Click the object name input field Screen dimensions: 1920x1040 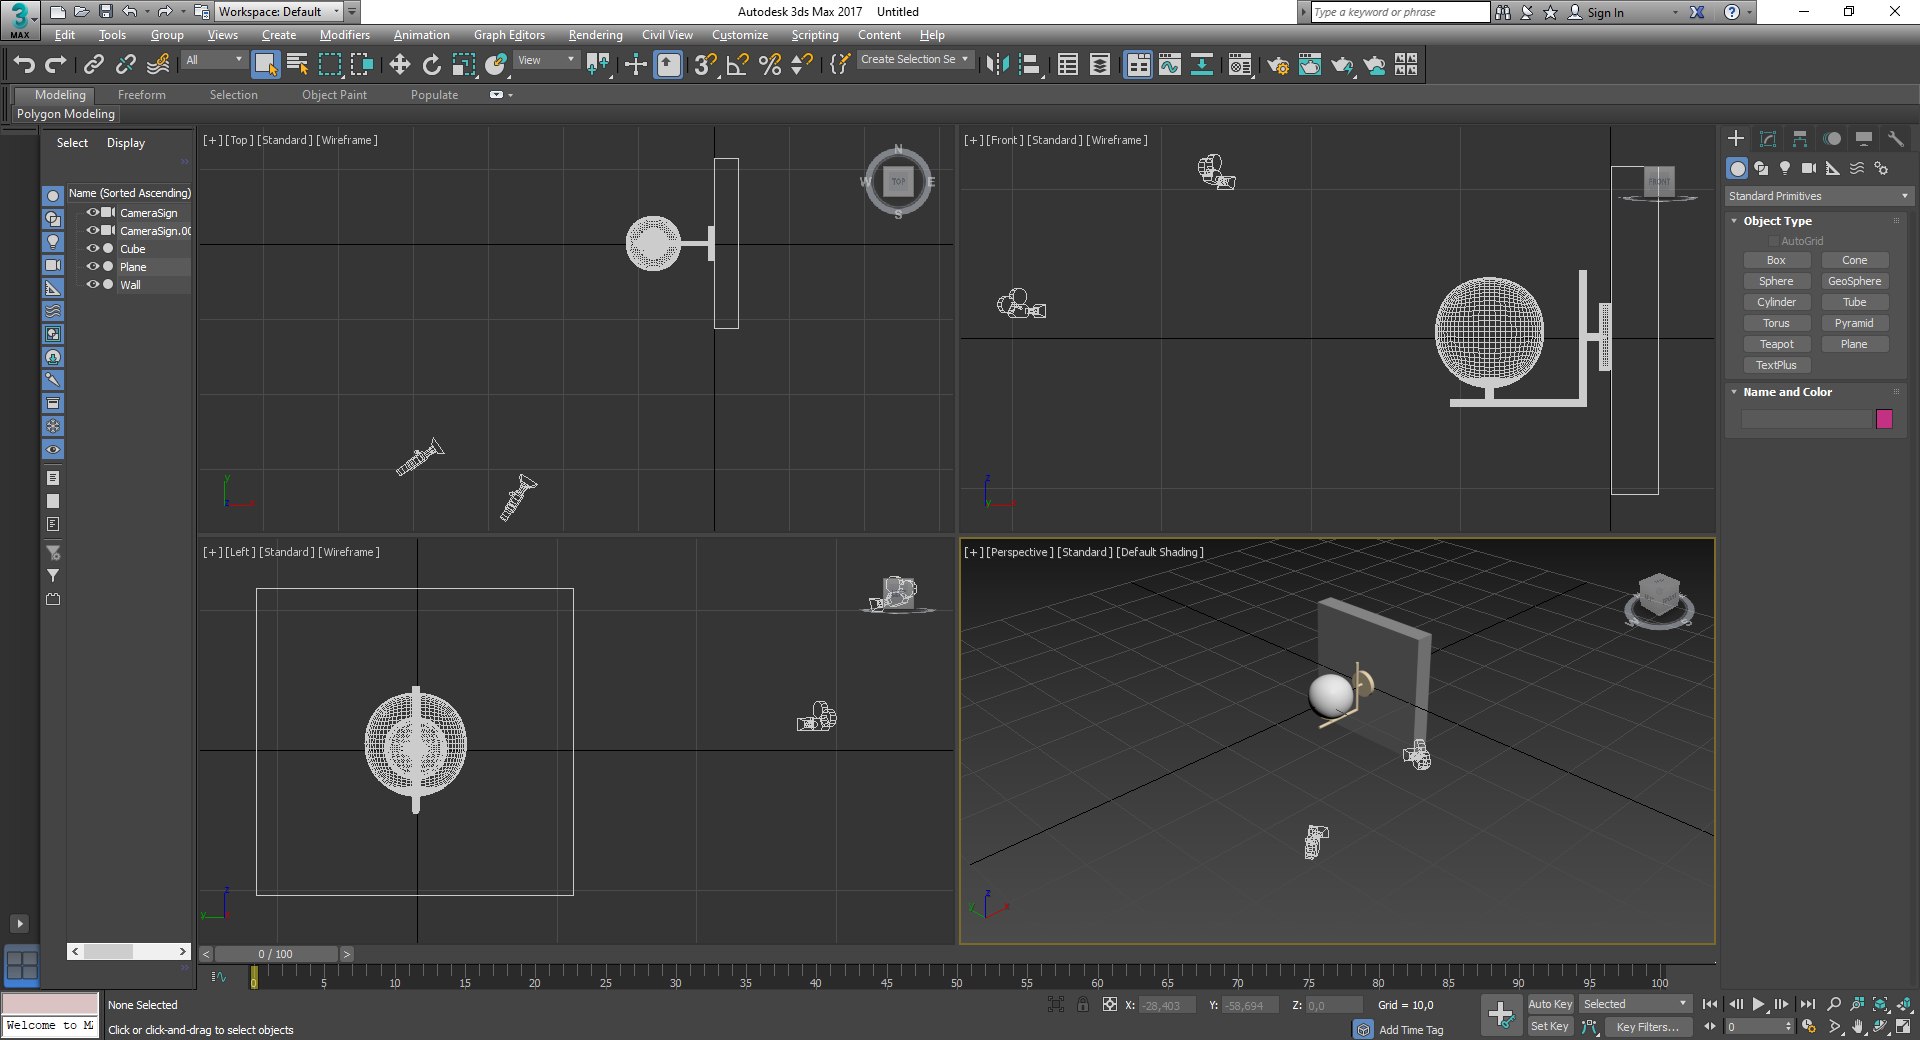click(1806, 419)
